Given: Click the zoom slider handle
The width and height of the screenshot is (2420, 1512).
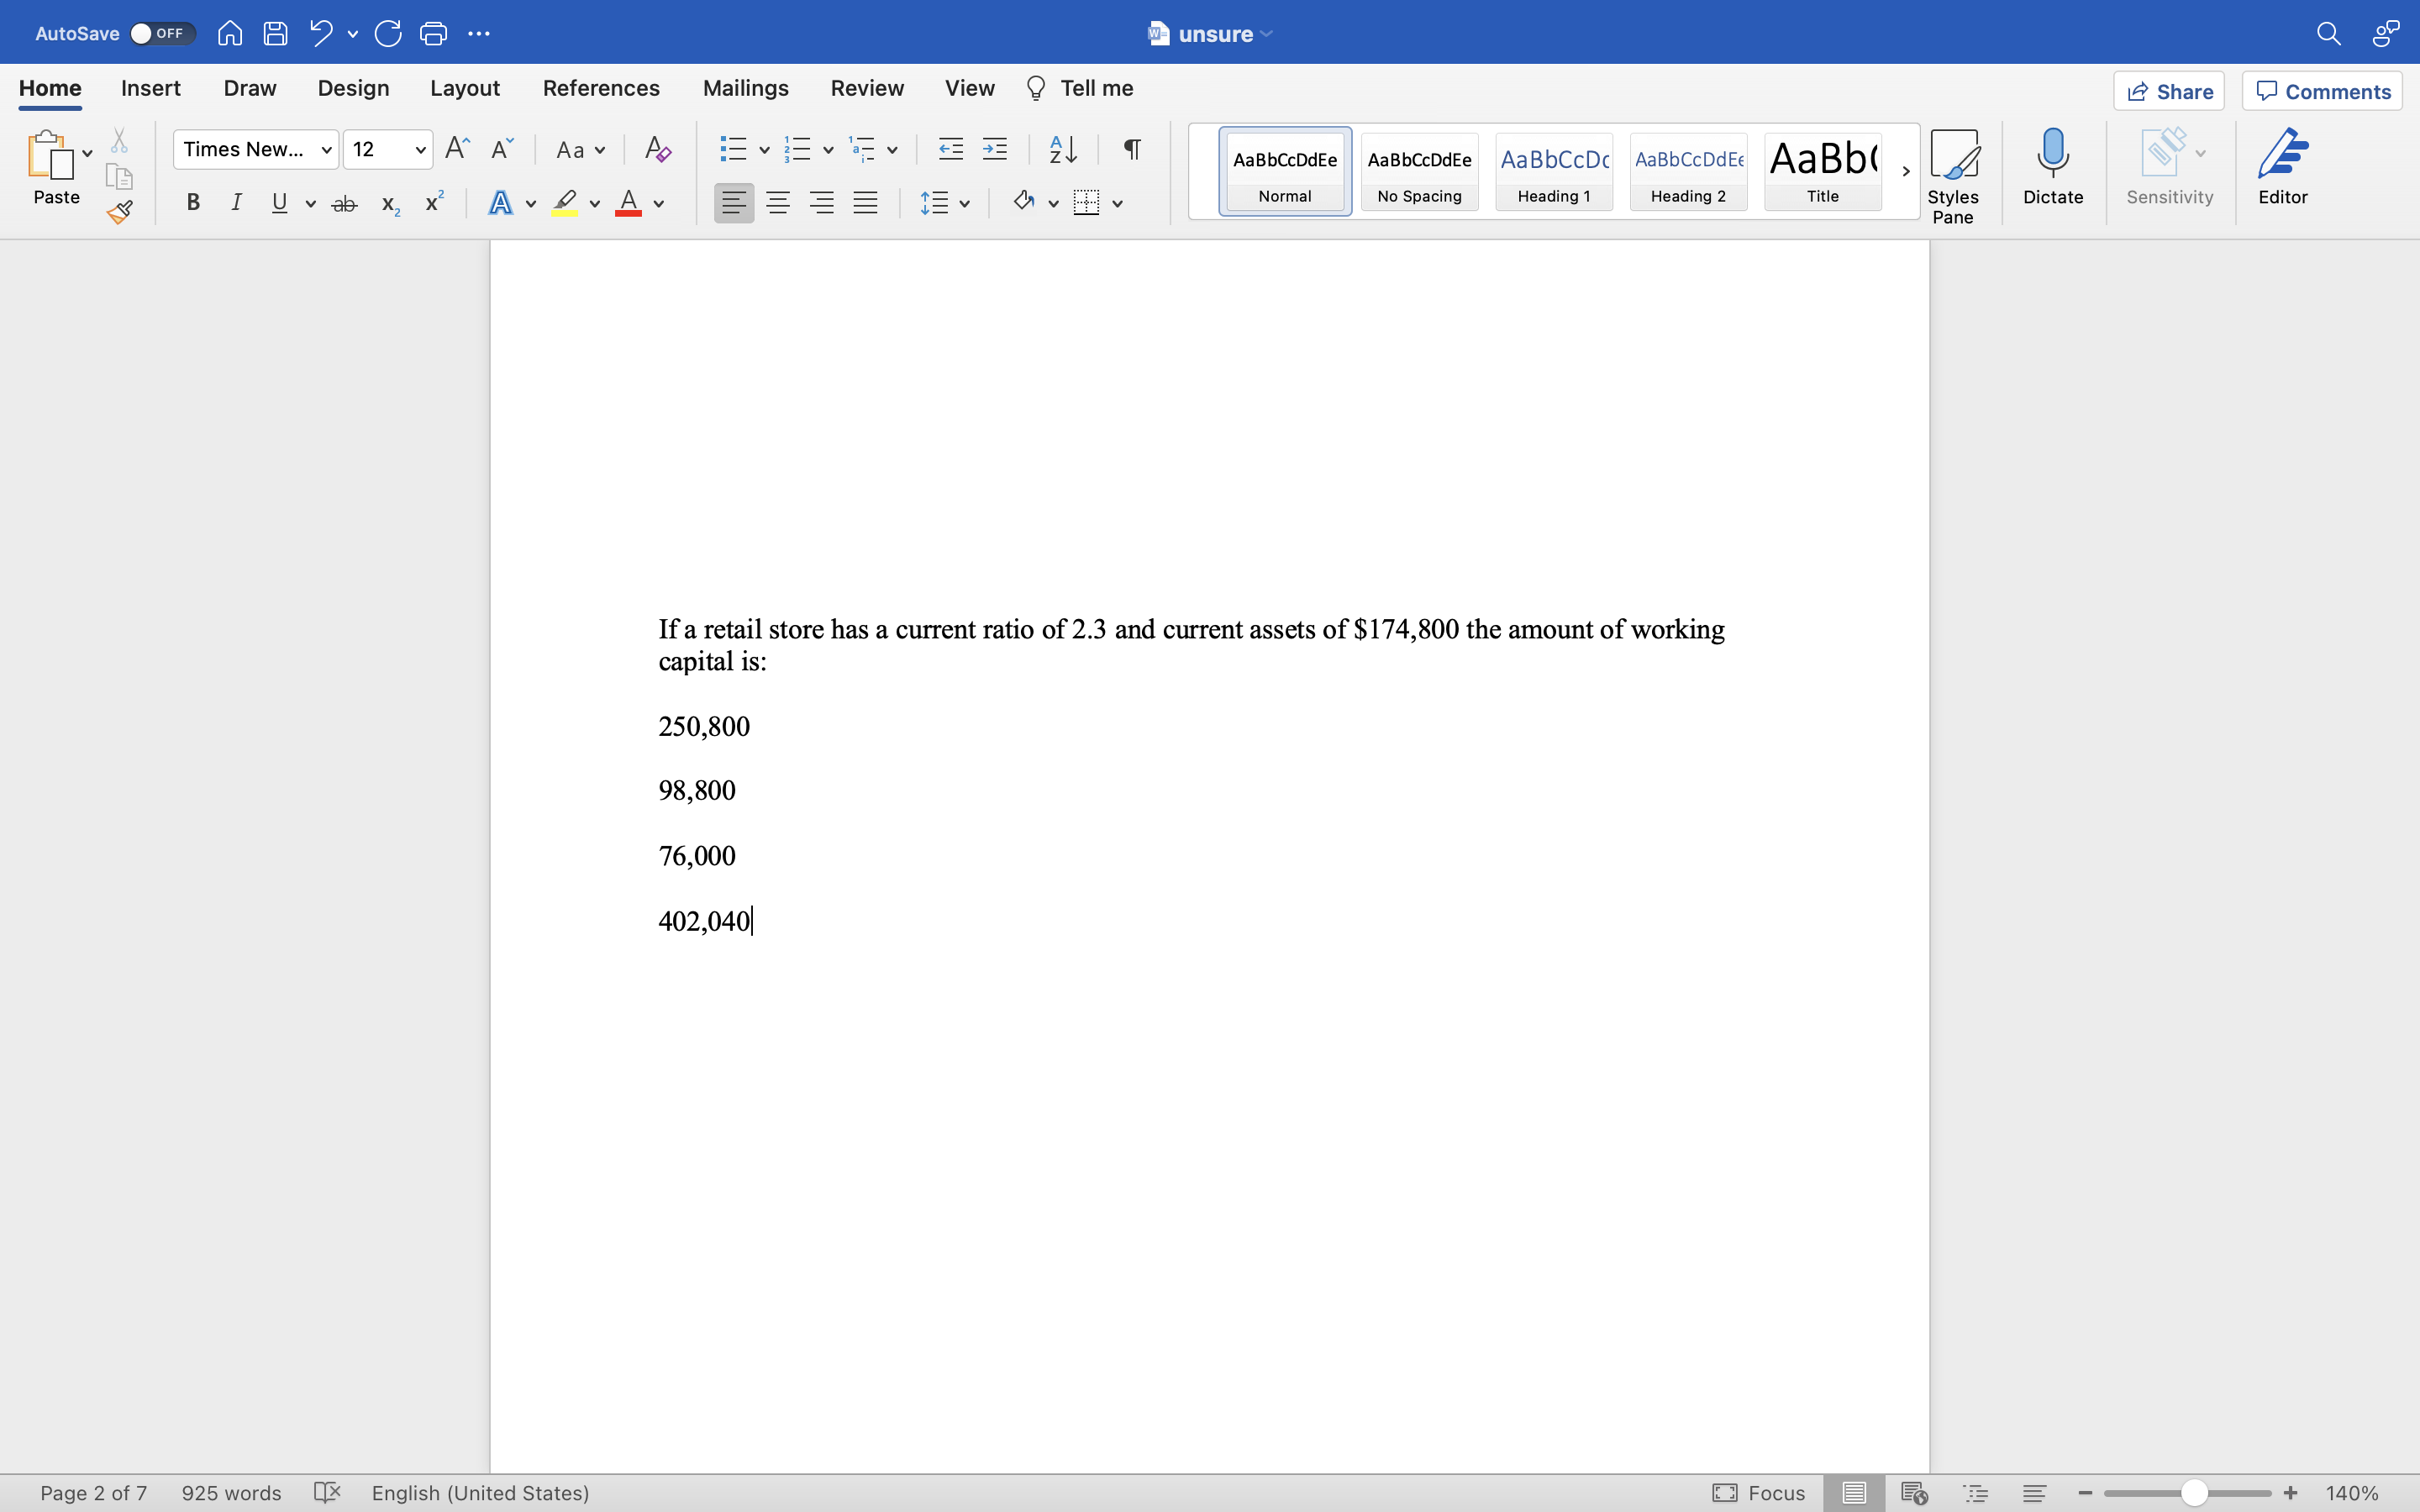Looking at the screenshot, I should (2193, 1493).
